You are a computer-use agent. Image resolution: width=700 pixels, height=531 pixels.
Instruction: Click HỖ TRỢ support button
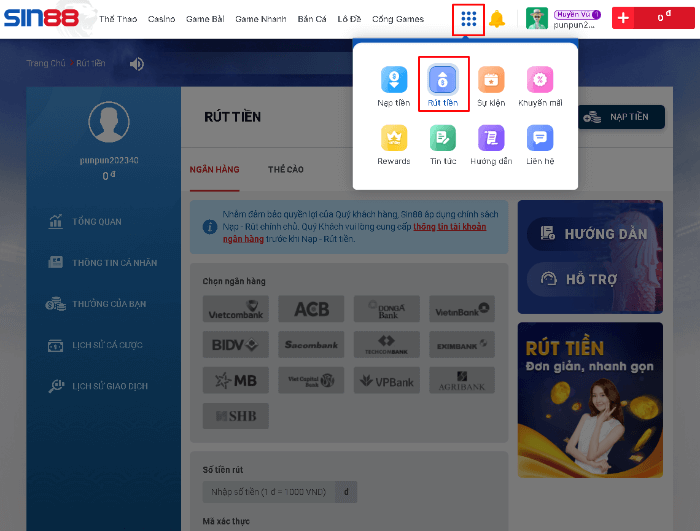click(x=580, y=280)
